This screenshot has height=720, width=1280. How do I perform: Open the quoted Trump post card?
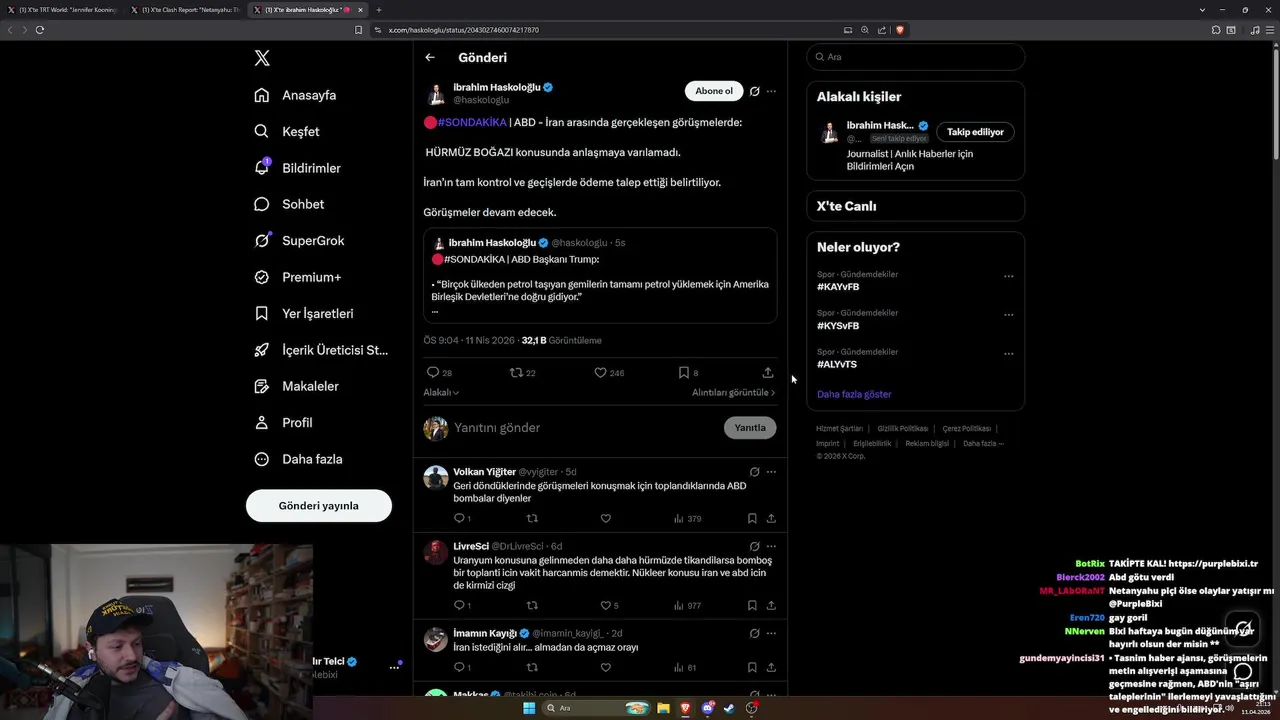pos(600,275)
